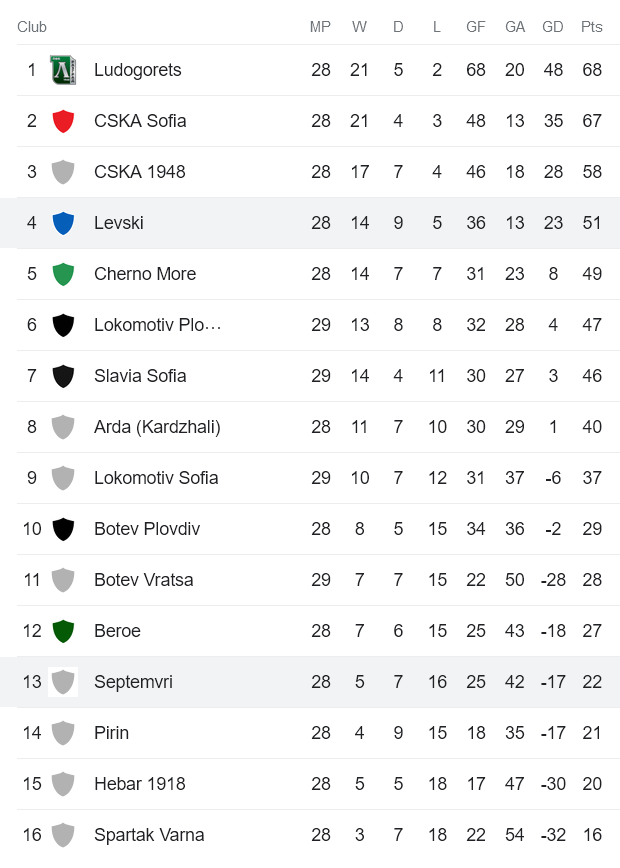
Task: Click the Levski blue shield crest
Action: pyautogui.click(x=63, y=223)
